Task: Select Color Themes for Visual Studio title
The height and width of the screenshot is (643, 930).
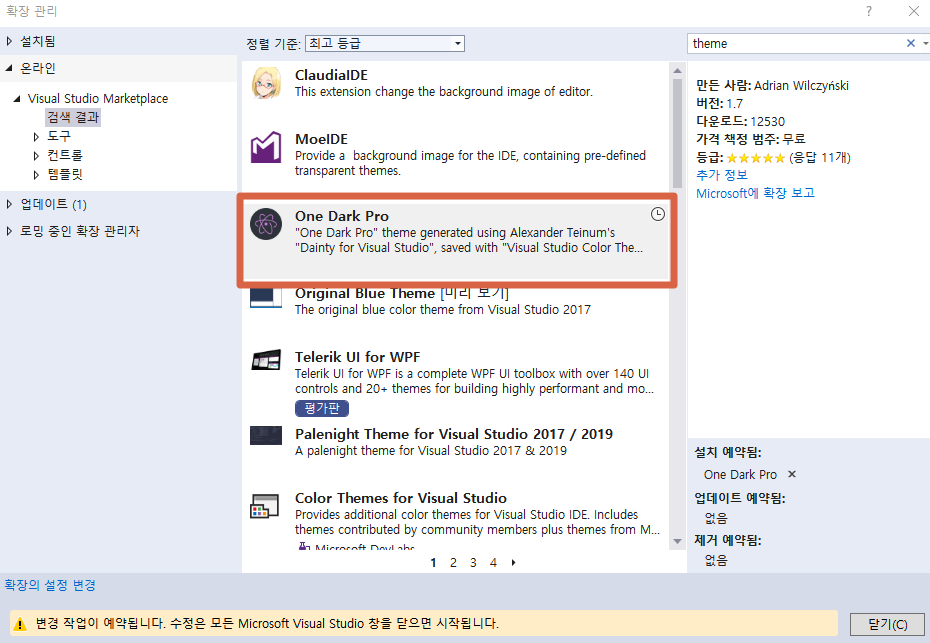Action: 401,498
